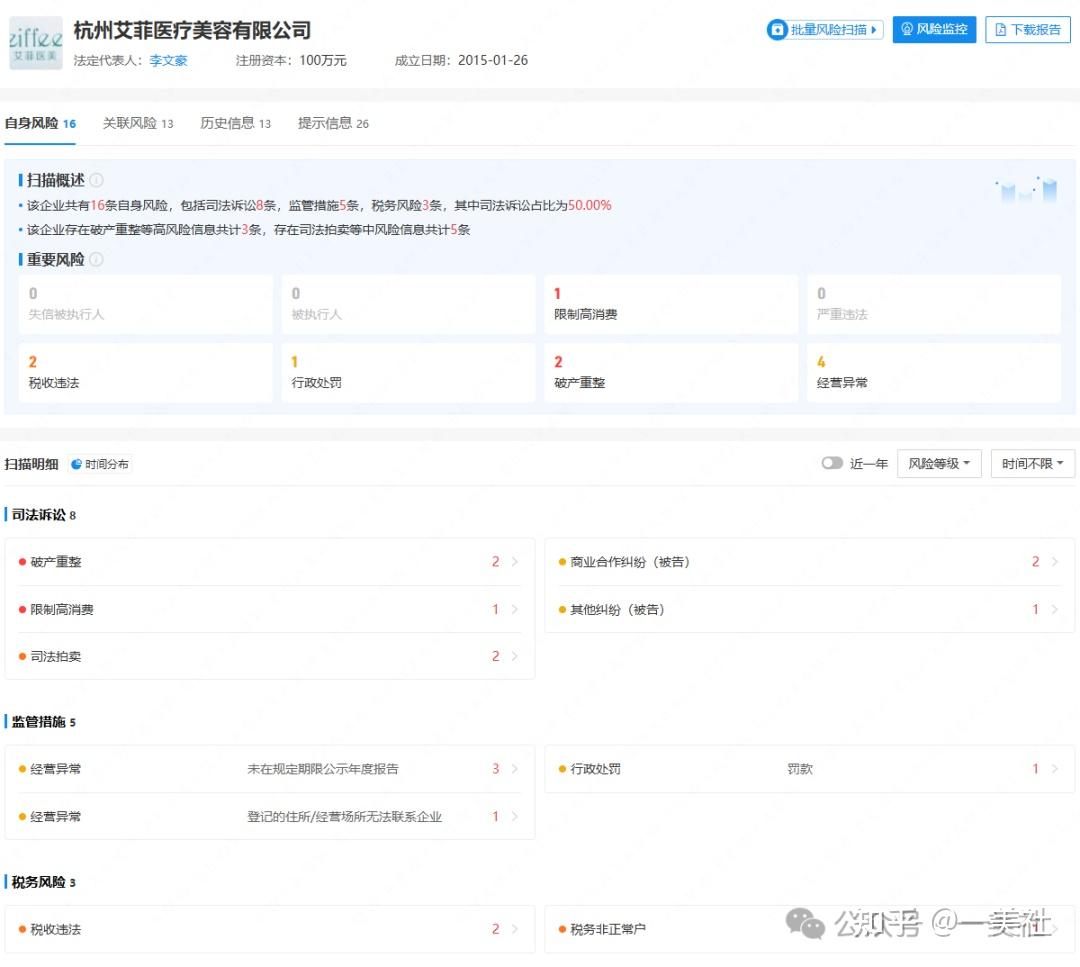Viewport: 1080px width, 967px height.
Task: Expand 税收违法 row chevron in 税务风险
Action: pyautogui.click(x=515, y=929)
